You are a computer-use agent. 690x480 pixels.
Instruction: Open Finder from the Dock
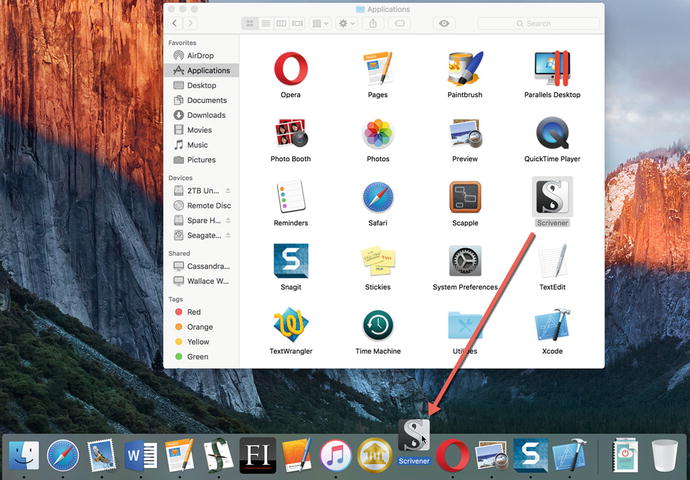click(24, 456)
